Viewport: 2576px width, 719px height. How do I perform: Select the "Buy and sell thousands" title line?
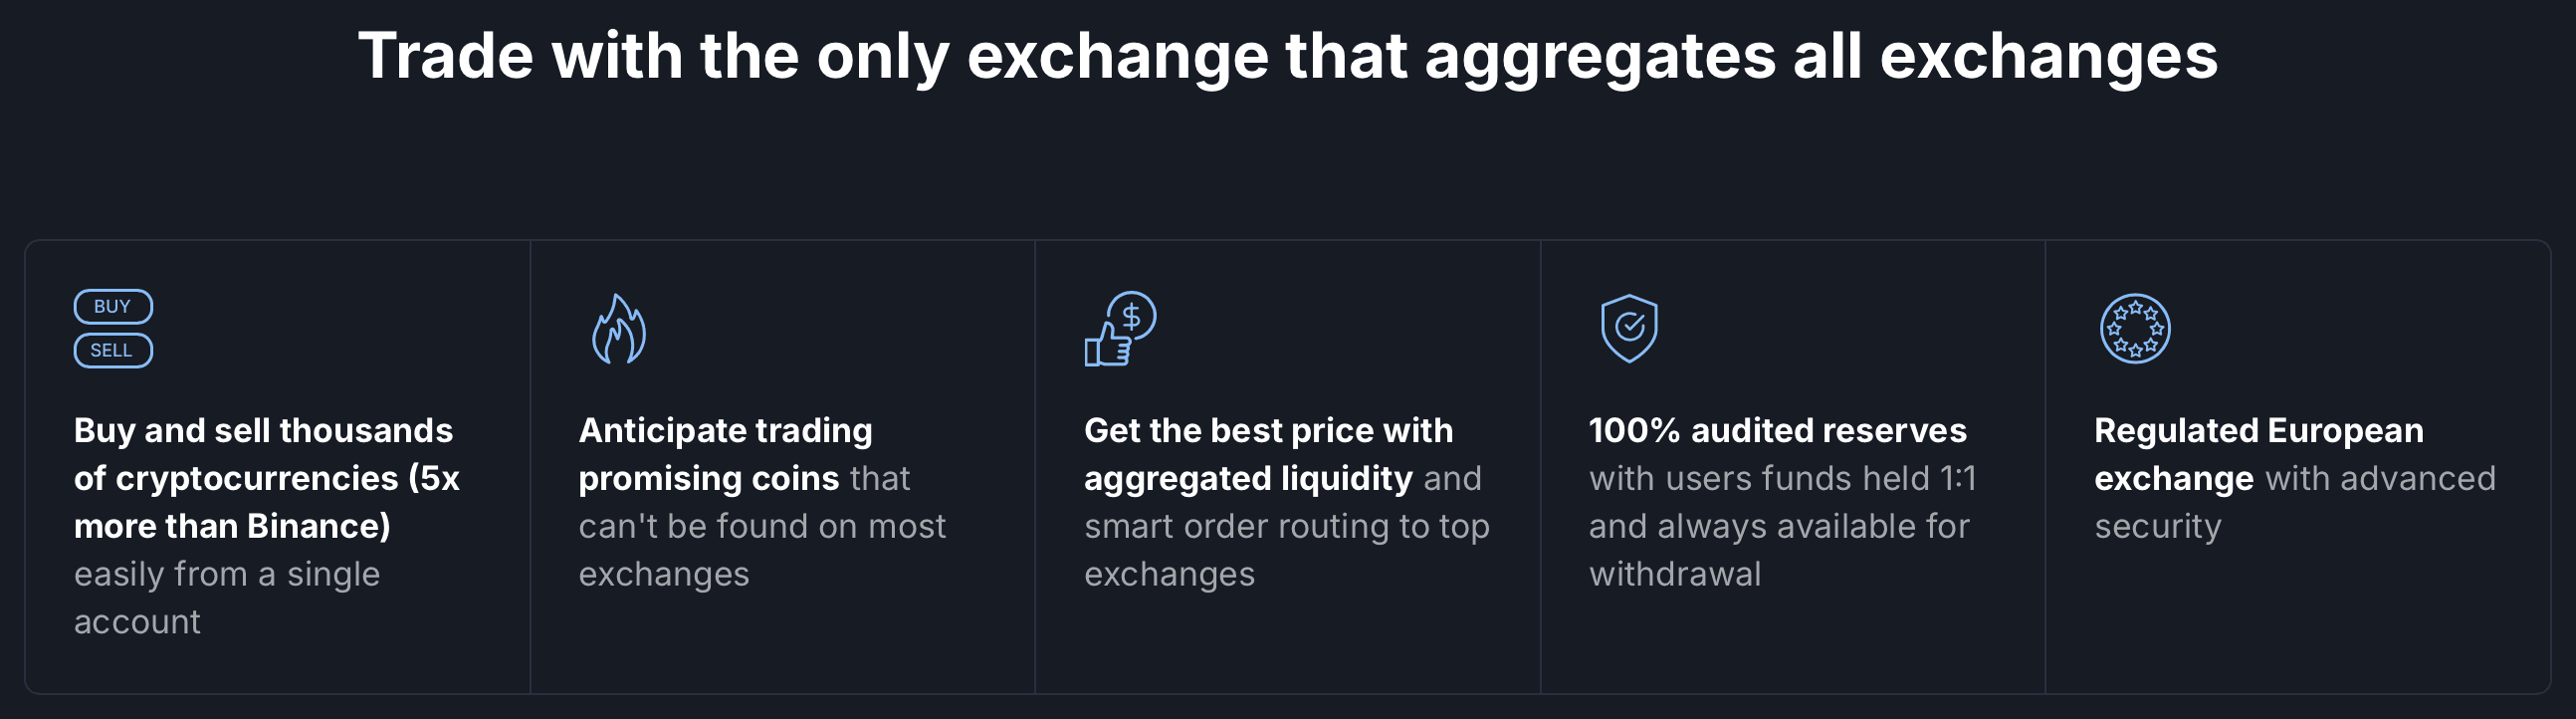[263, 431]
